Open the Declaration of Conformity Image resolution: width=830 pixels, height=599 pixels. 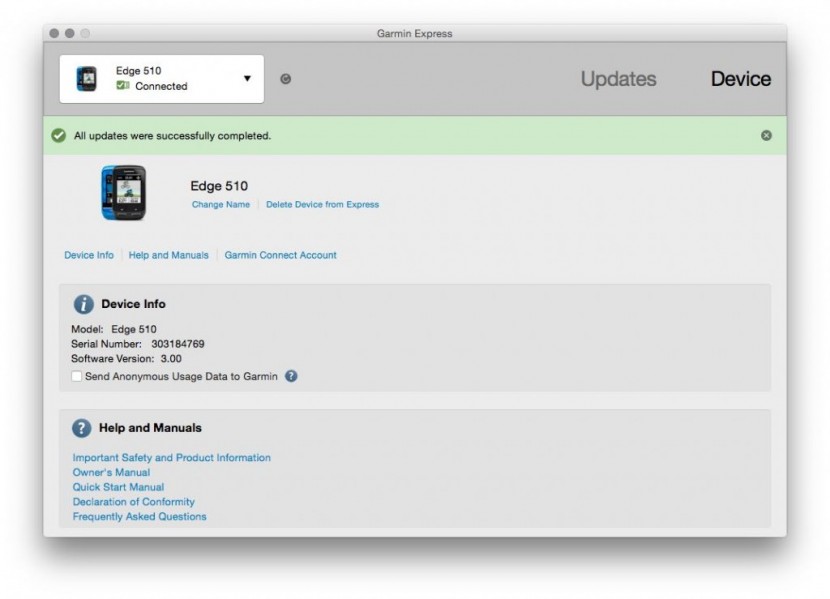click(x=133, y=501)
